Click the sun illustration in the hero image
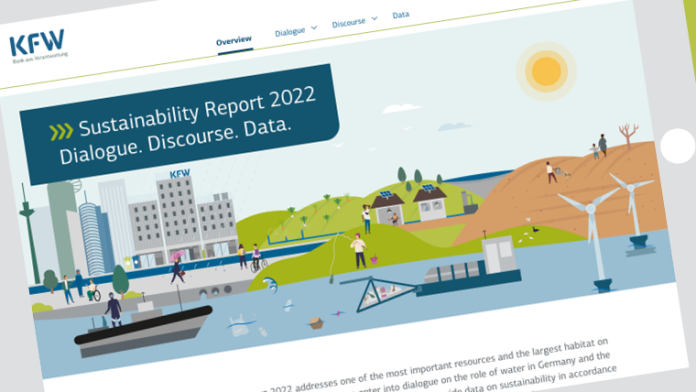This screenshot has width=696, height=392. pyautogui.click(x=546, y=71)
